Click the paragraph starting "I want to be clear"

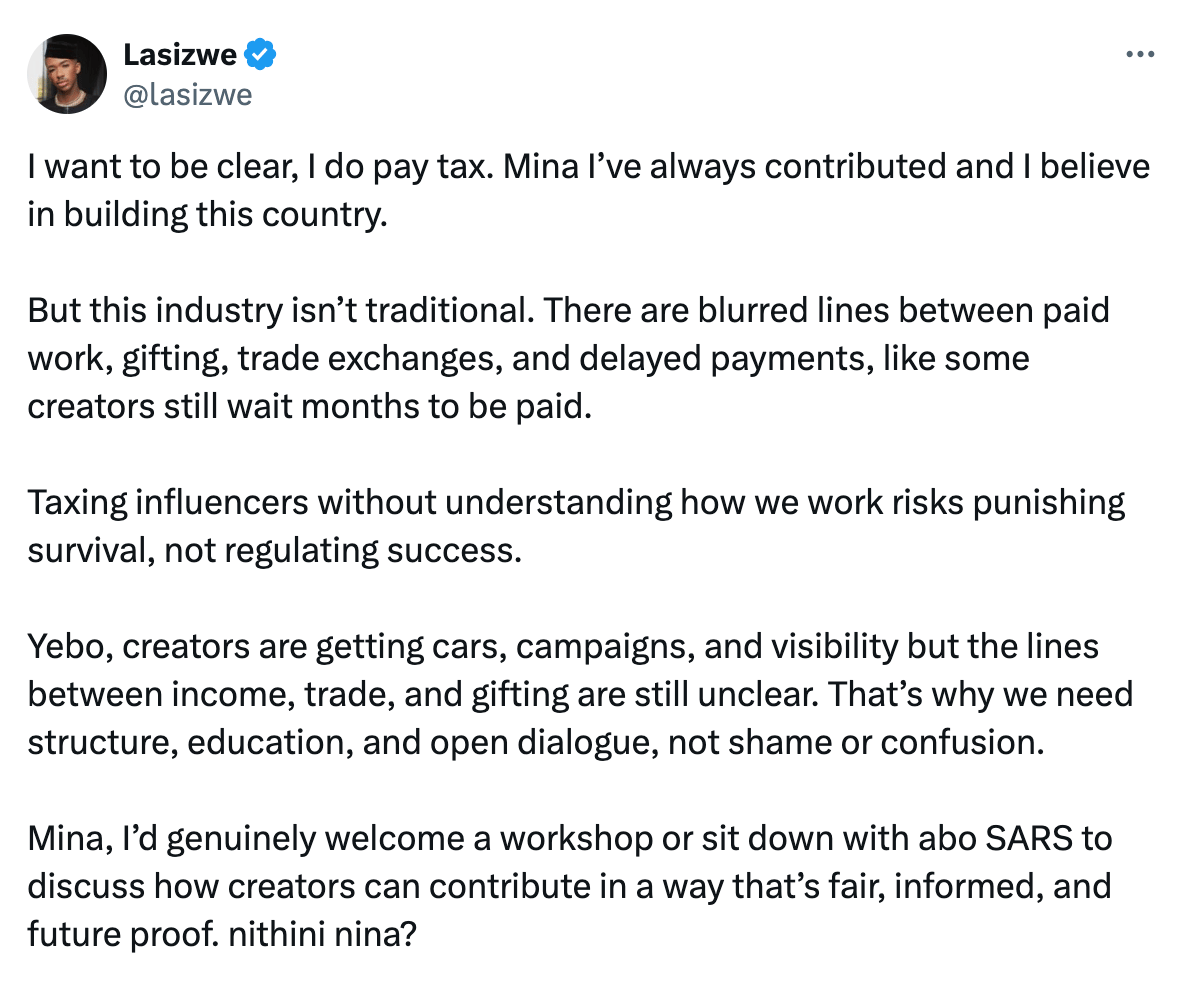pos(589,190)
